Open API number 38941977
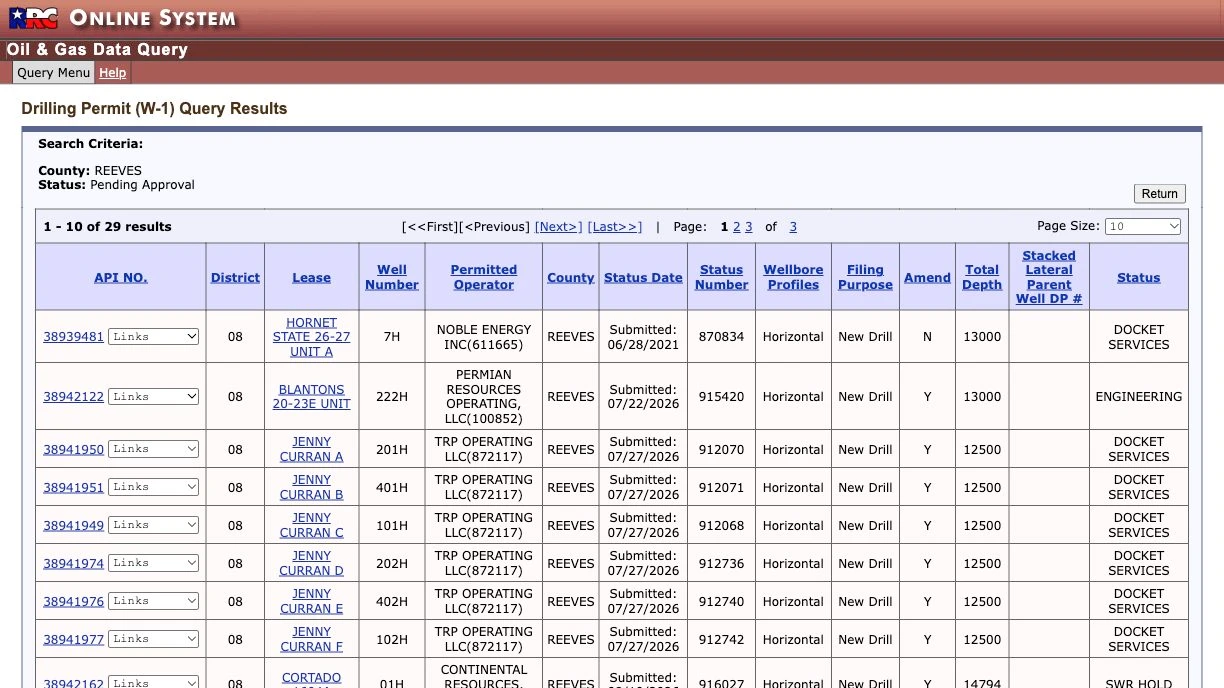The image size is (1224, 688). (x=73, y=640)
